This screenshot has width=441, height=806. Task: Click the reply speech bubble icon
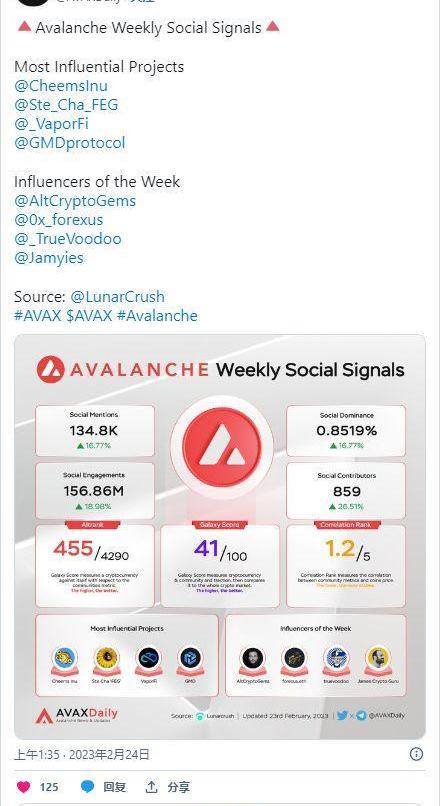[x=88, y=786]
